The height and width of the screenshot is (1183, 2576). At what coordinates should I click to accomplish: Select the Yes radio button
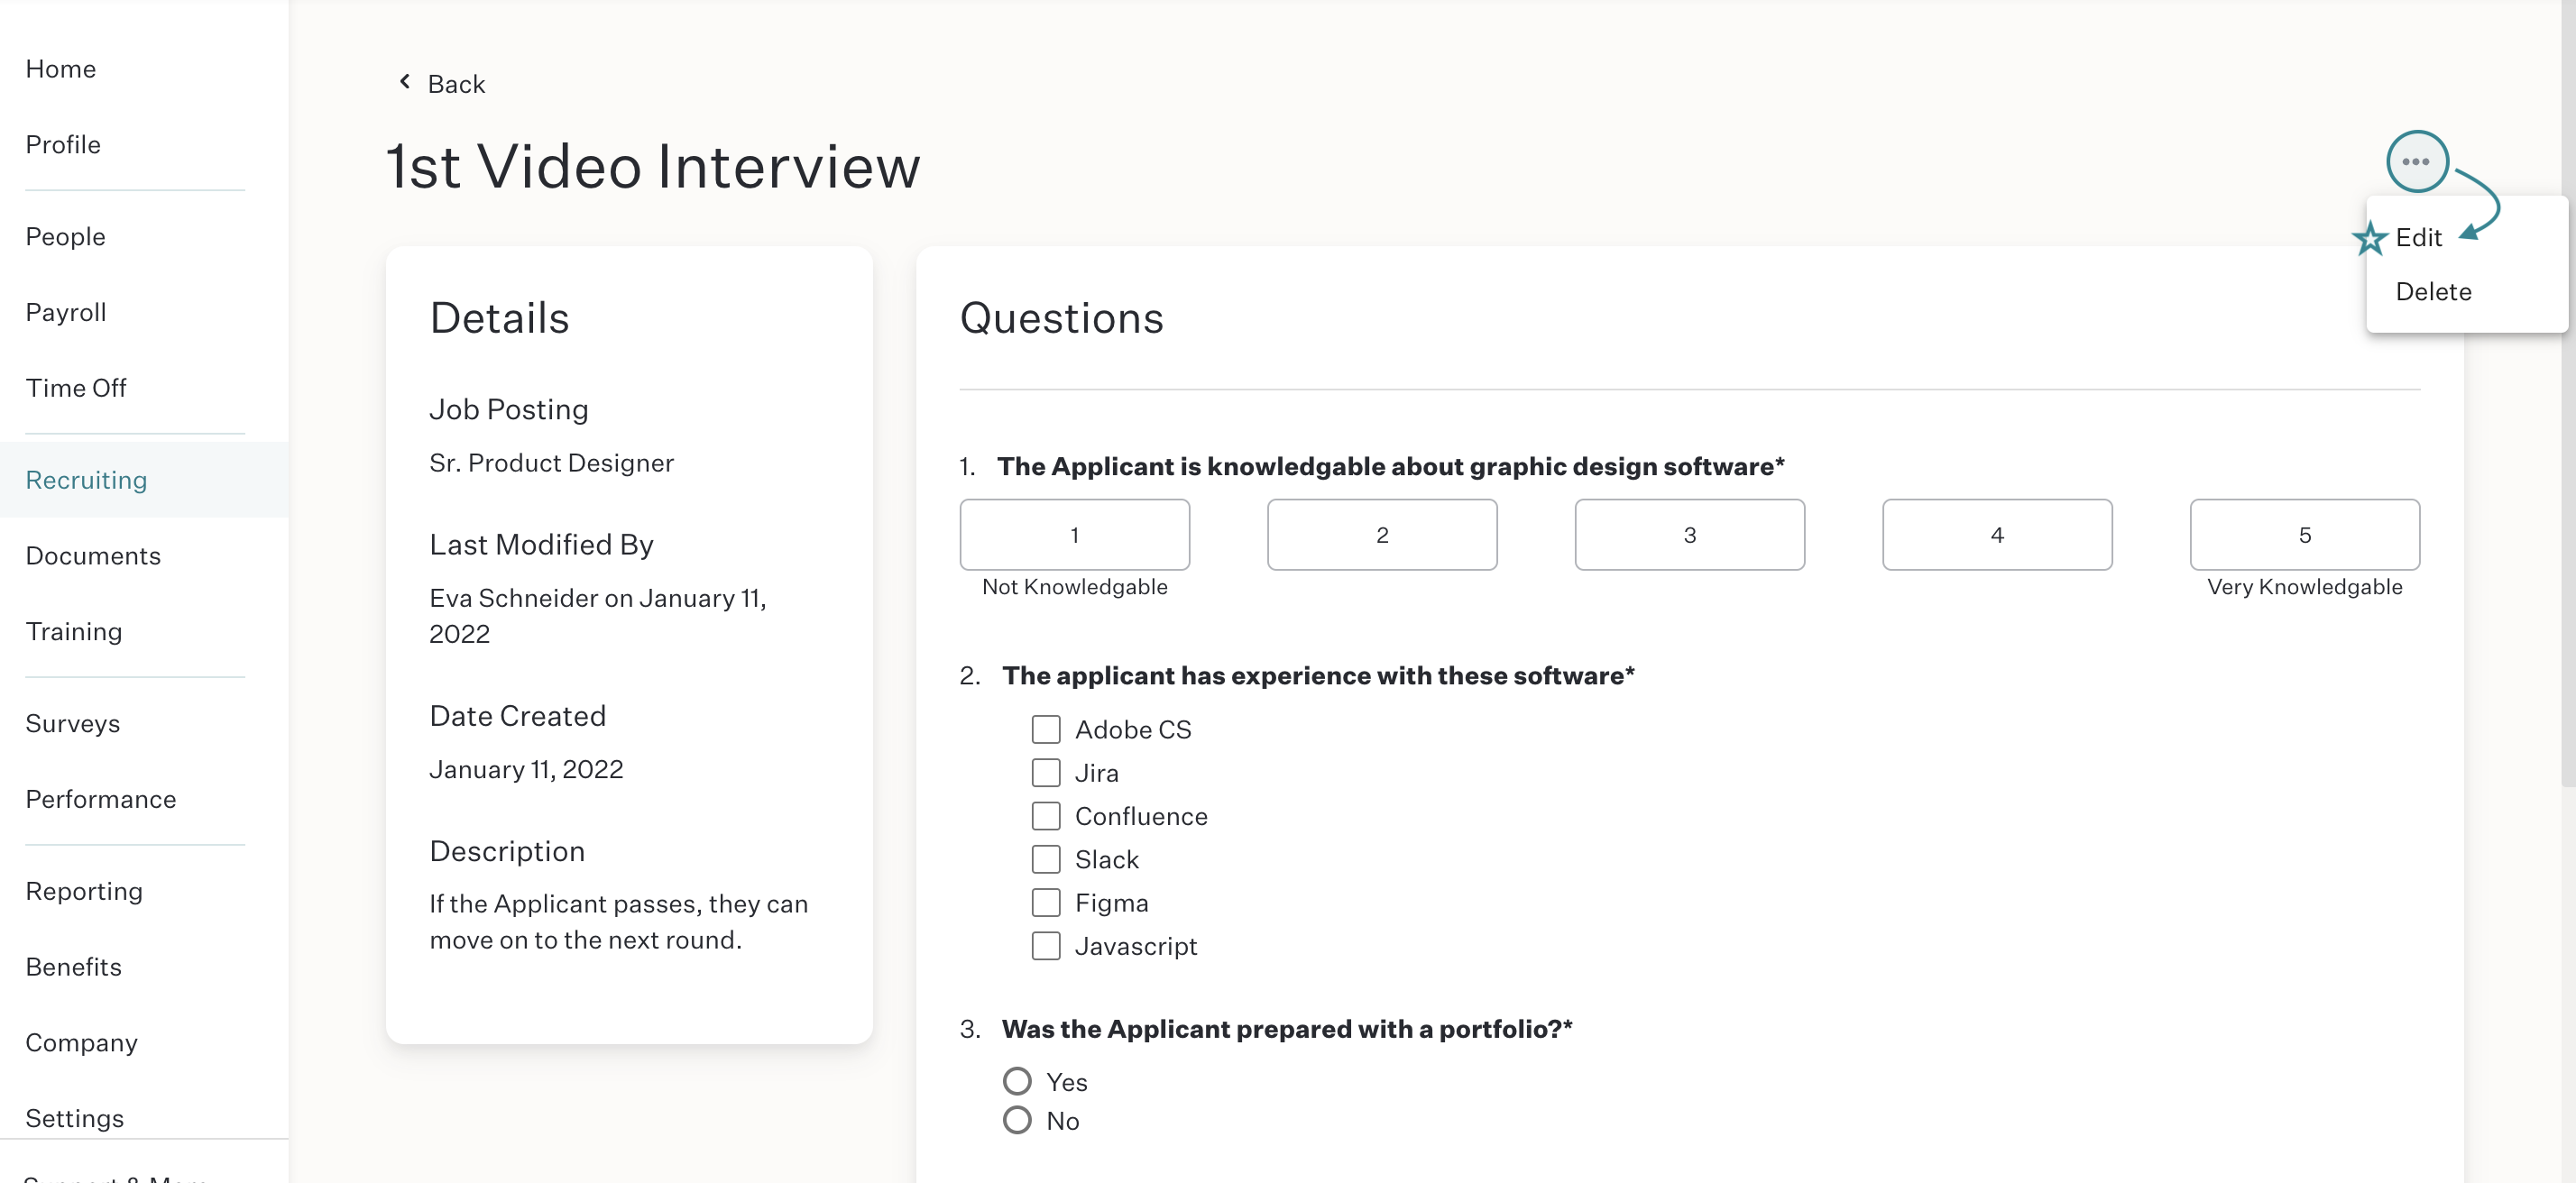click(x=1016, y=1081)
